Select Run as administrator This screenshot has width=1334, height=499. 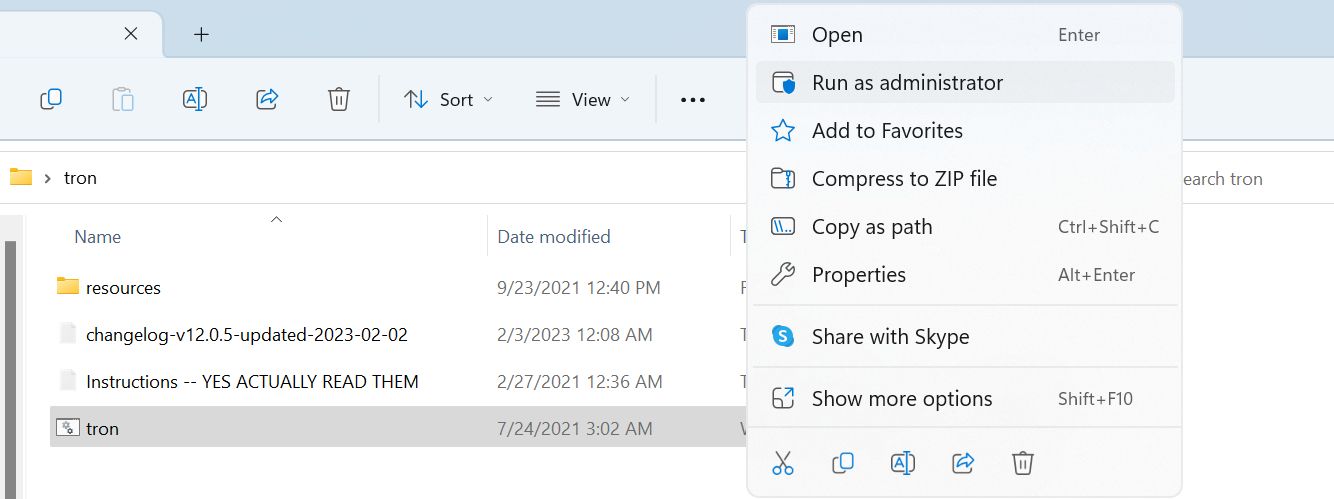click(x=906, y=82)
